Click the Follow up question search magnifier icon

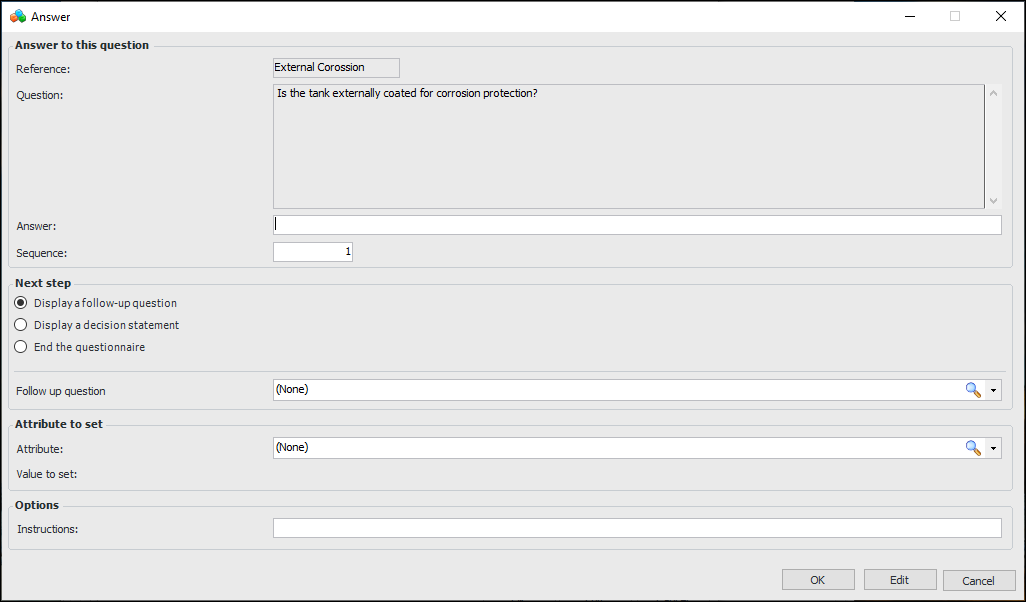(x=972, y=390)
